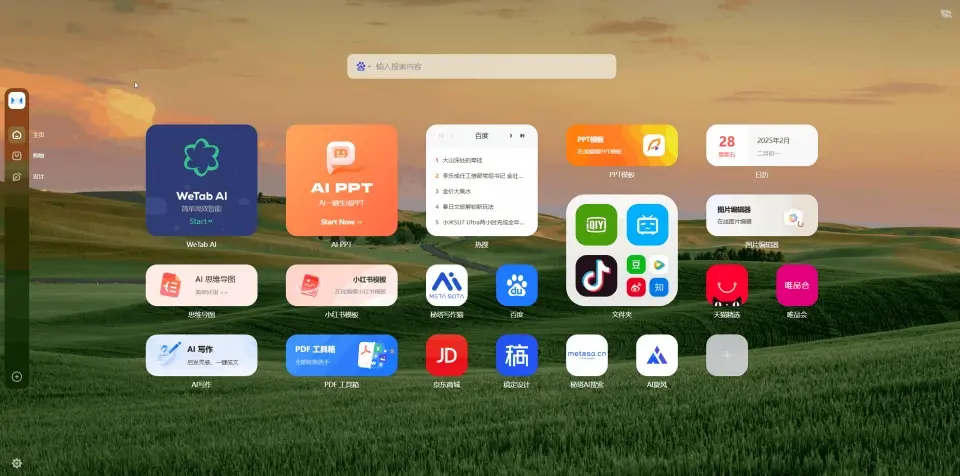This screenshot has height=476, width=960.
Task: Open Bilibili TV icon in the folder
Action: [x=647, y=225]
